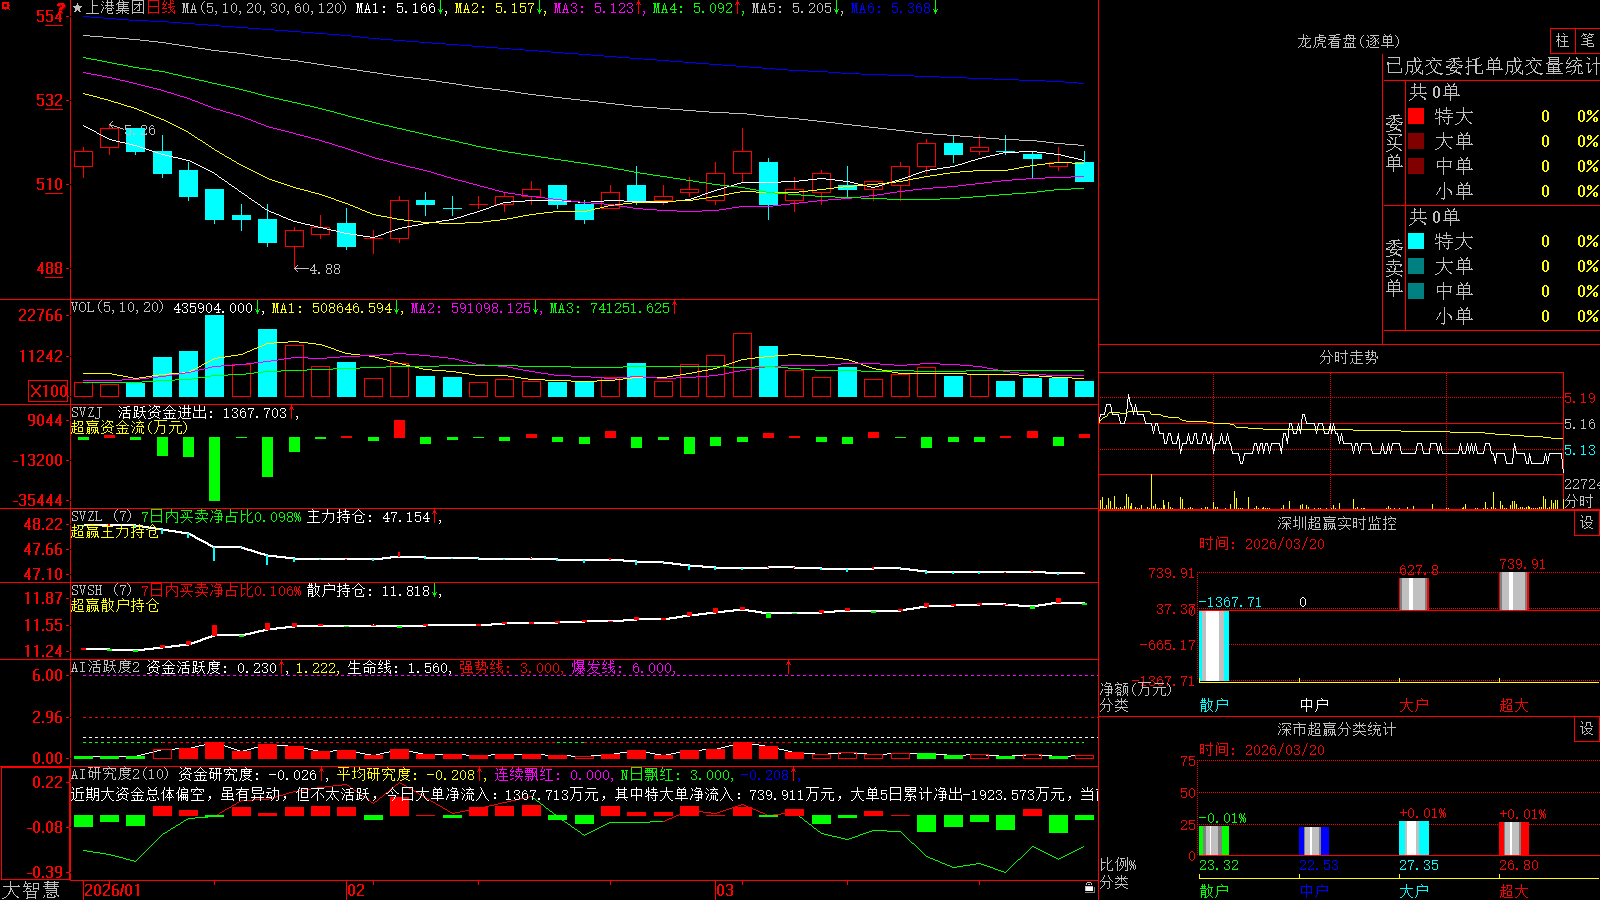Screen dimensions: 1600x900
Task: Click the red 超大 ratio bar at 26.80
Action: click(x=1514, y=838)
